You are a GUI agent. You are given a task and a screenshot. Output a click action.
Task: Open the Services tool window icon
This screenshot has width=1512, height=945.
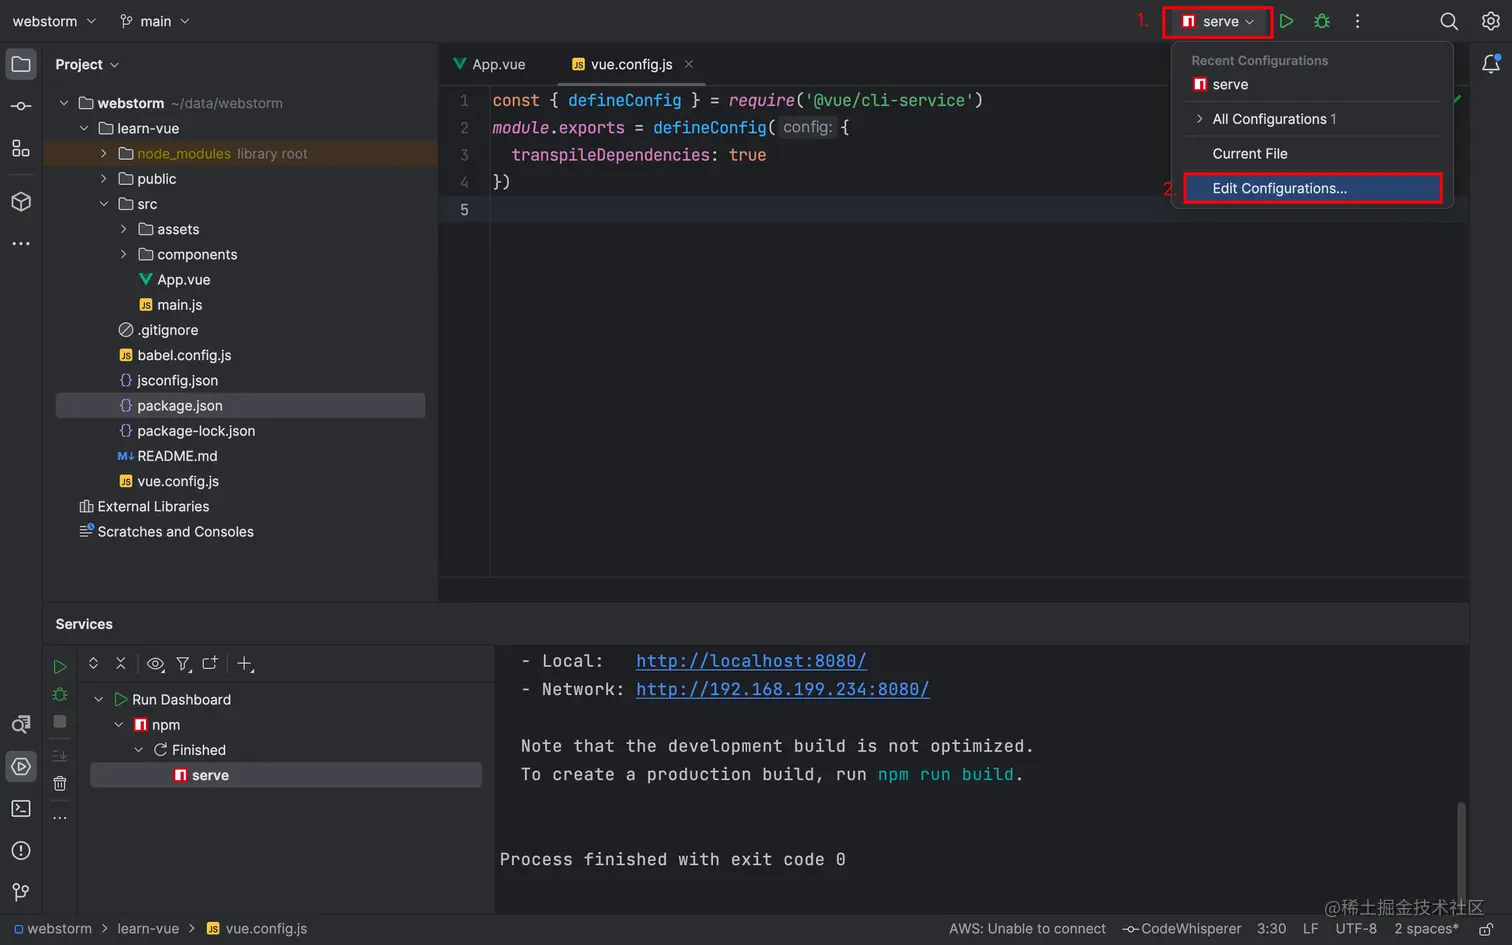coord(21,767)
